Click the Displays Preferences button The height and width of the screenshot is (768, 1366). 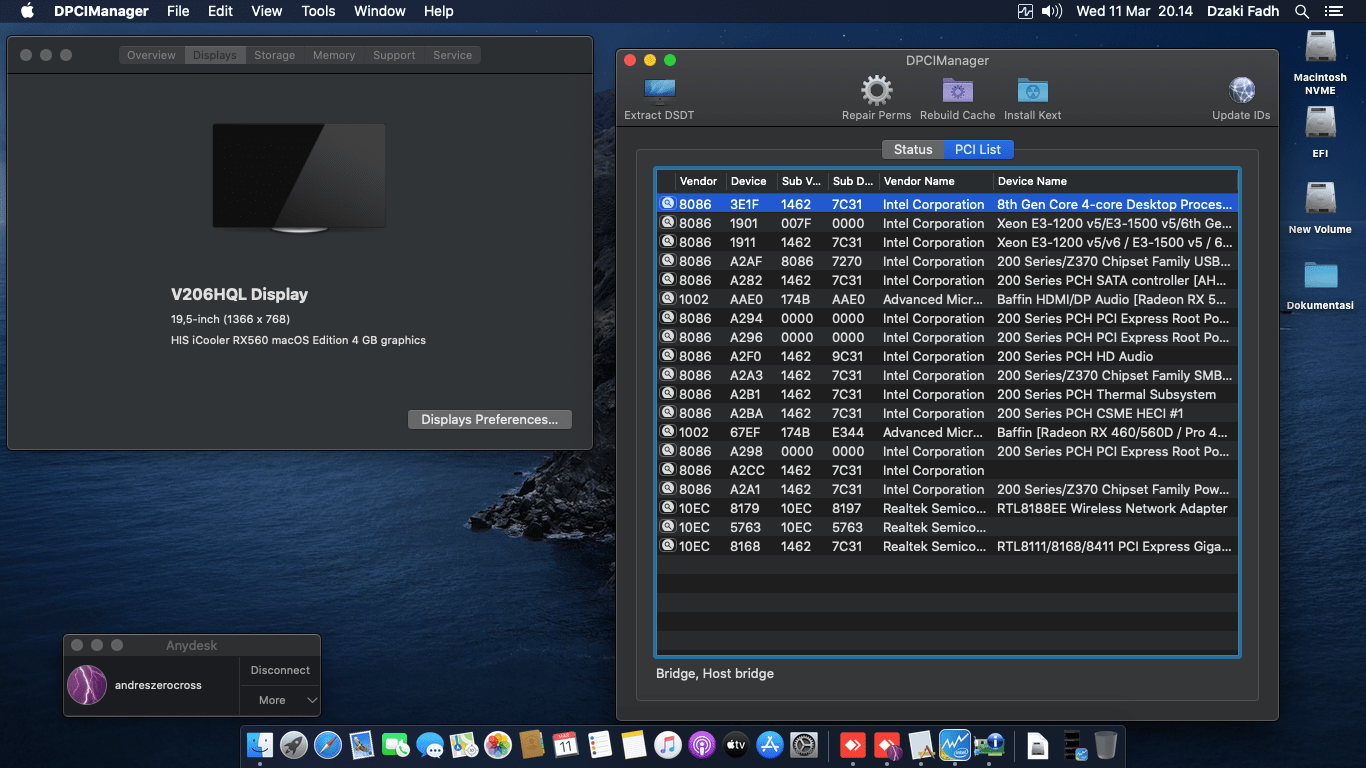(x=489, y=419)
